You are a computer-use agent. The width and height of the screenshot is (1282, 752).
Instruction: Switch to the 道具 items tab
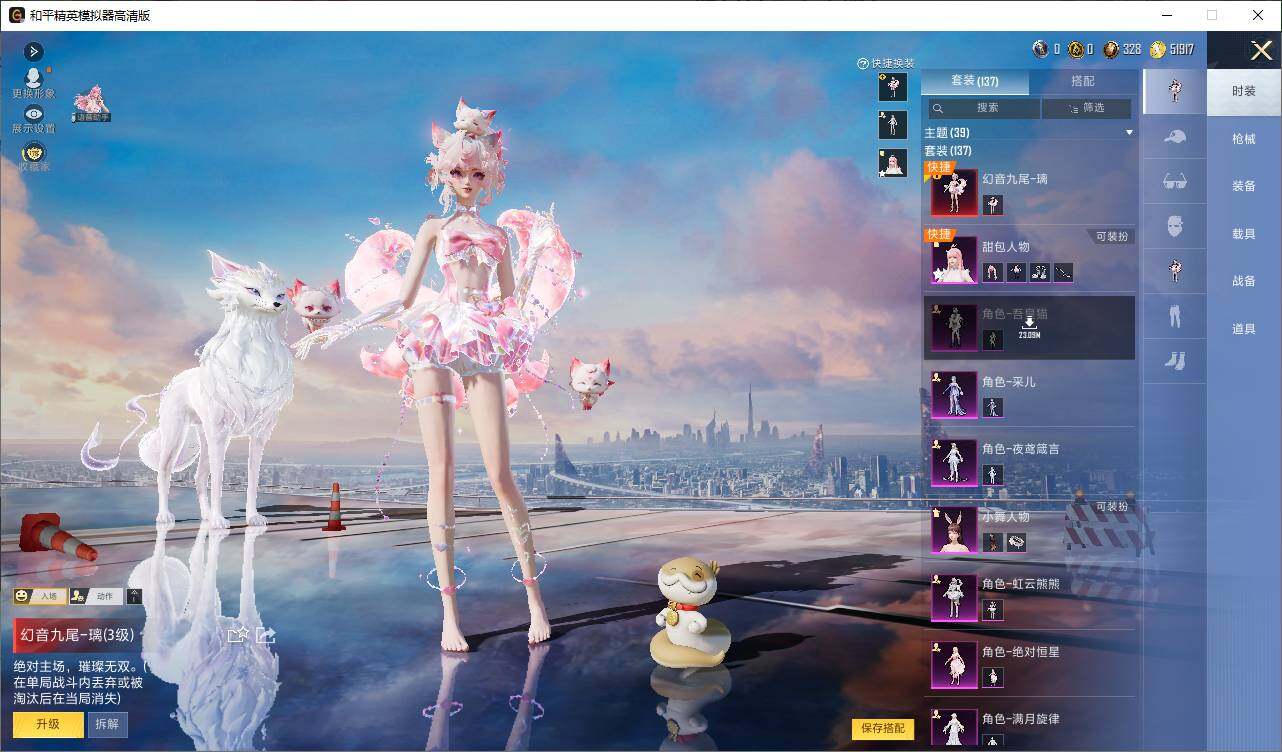tap(1244, 329)
